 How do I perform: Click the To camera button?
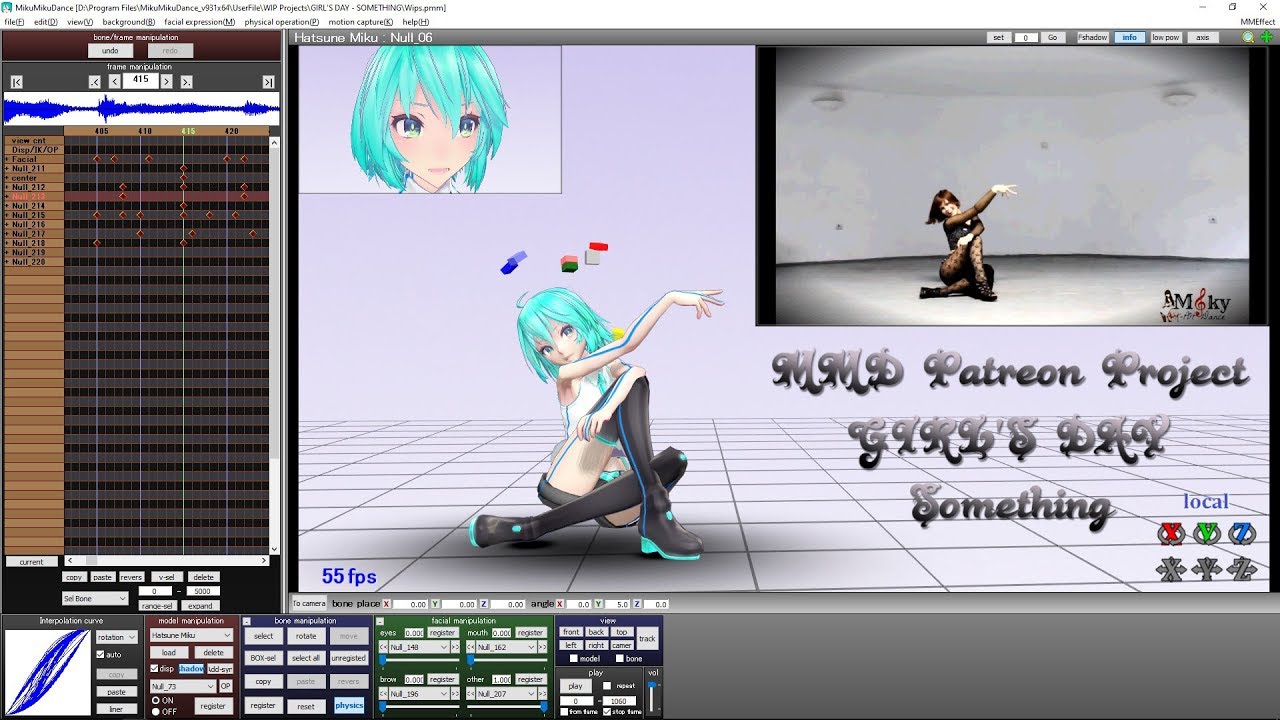(x=309, y=603)
